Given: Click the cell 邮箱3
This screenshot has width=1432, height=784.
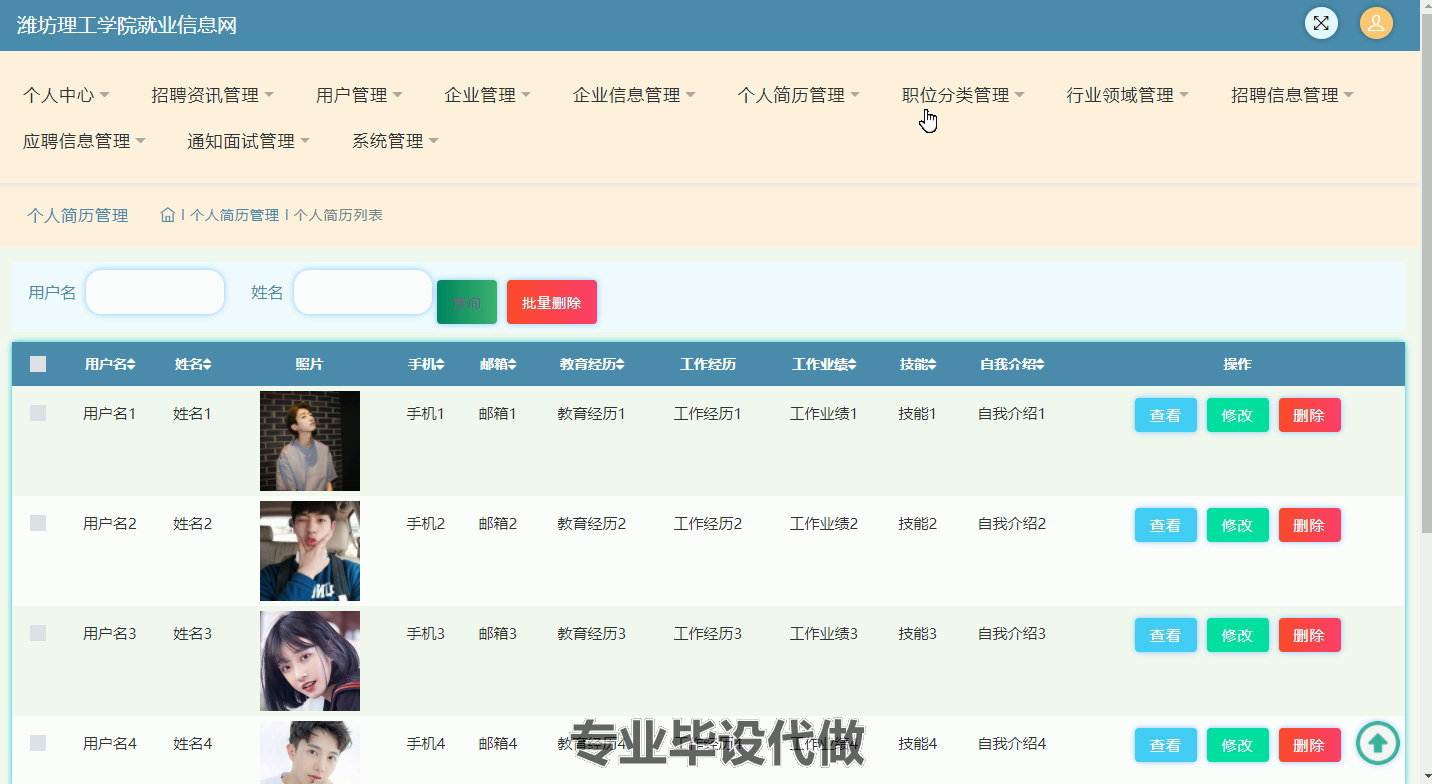Looking at the screenshot, I should [498, 634].
